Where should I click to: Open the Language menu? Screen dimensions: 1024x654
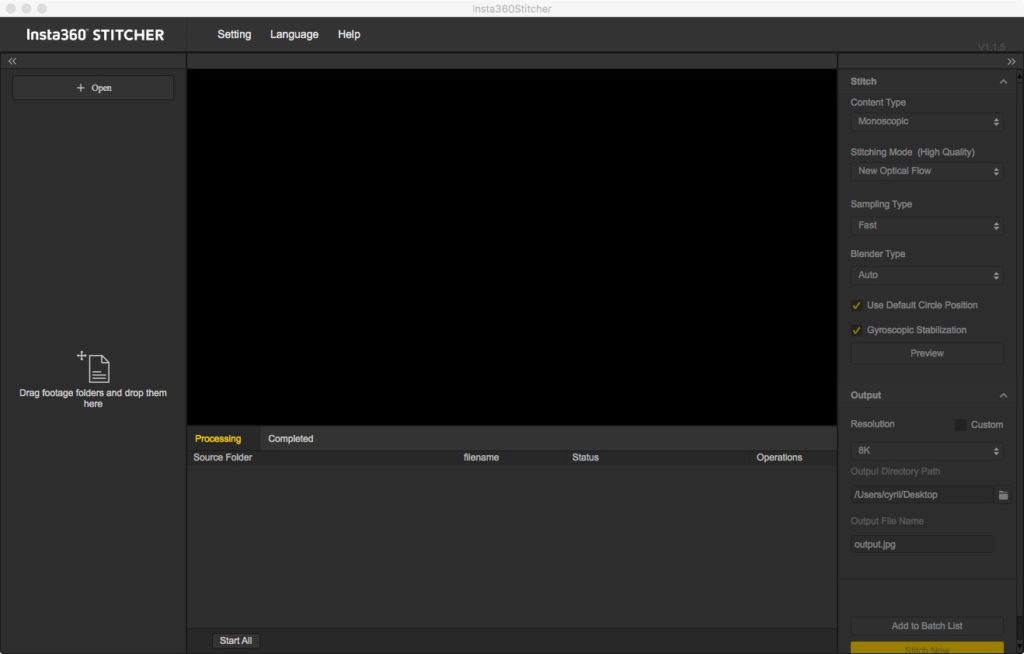pos(294,34)
